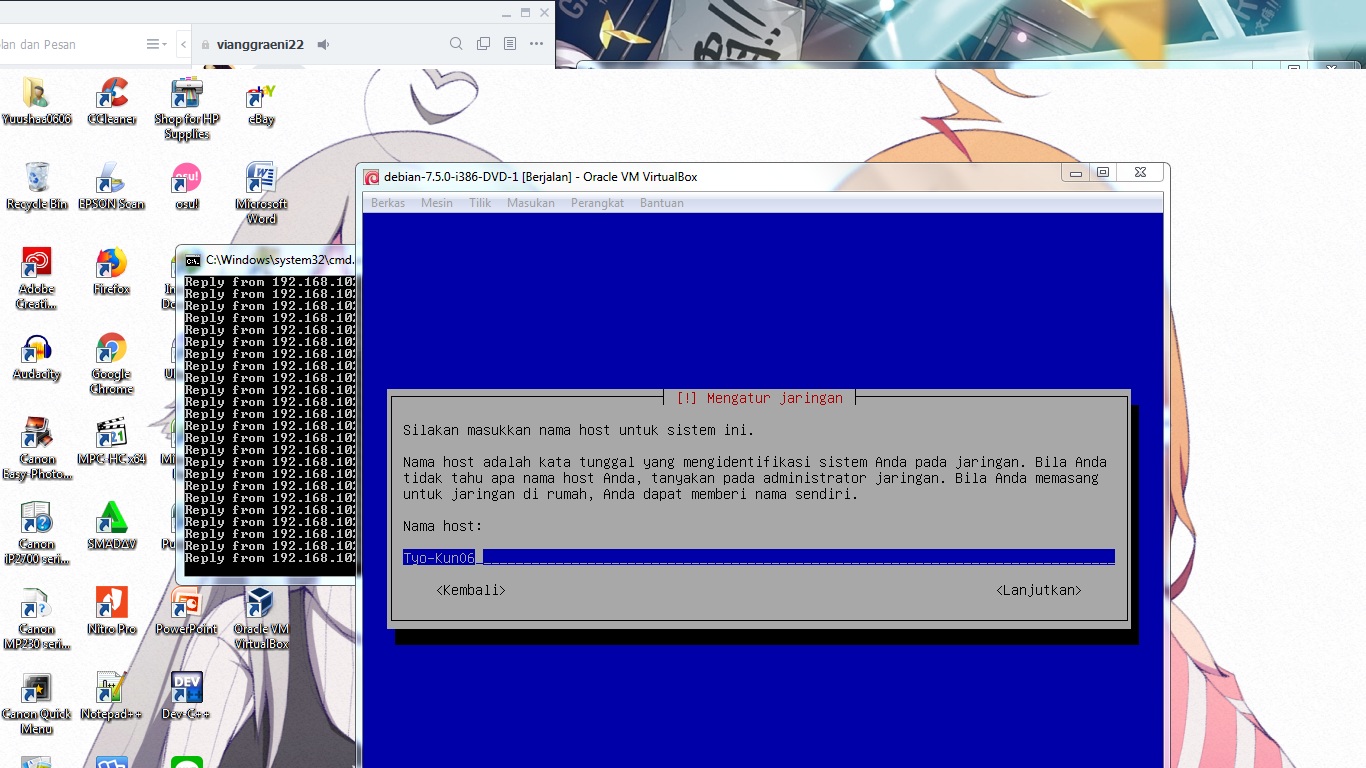This screenshot has height=768, width=1366.
Task: Collapse the chat sidebar with the arrow
Action: tap(184, 44)
